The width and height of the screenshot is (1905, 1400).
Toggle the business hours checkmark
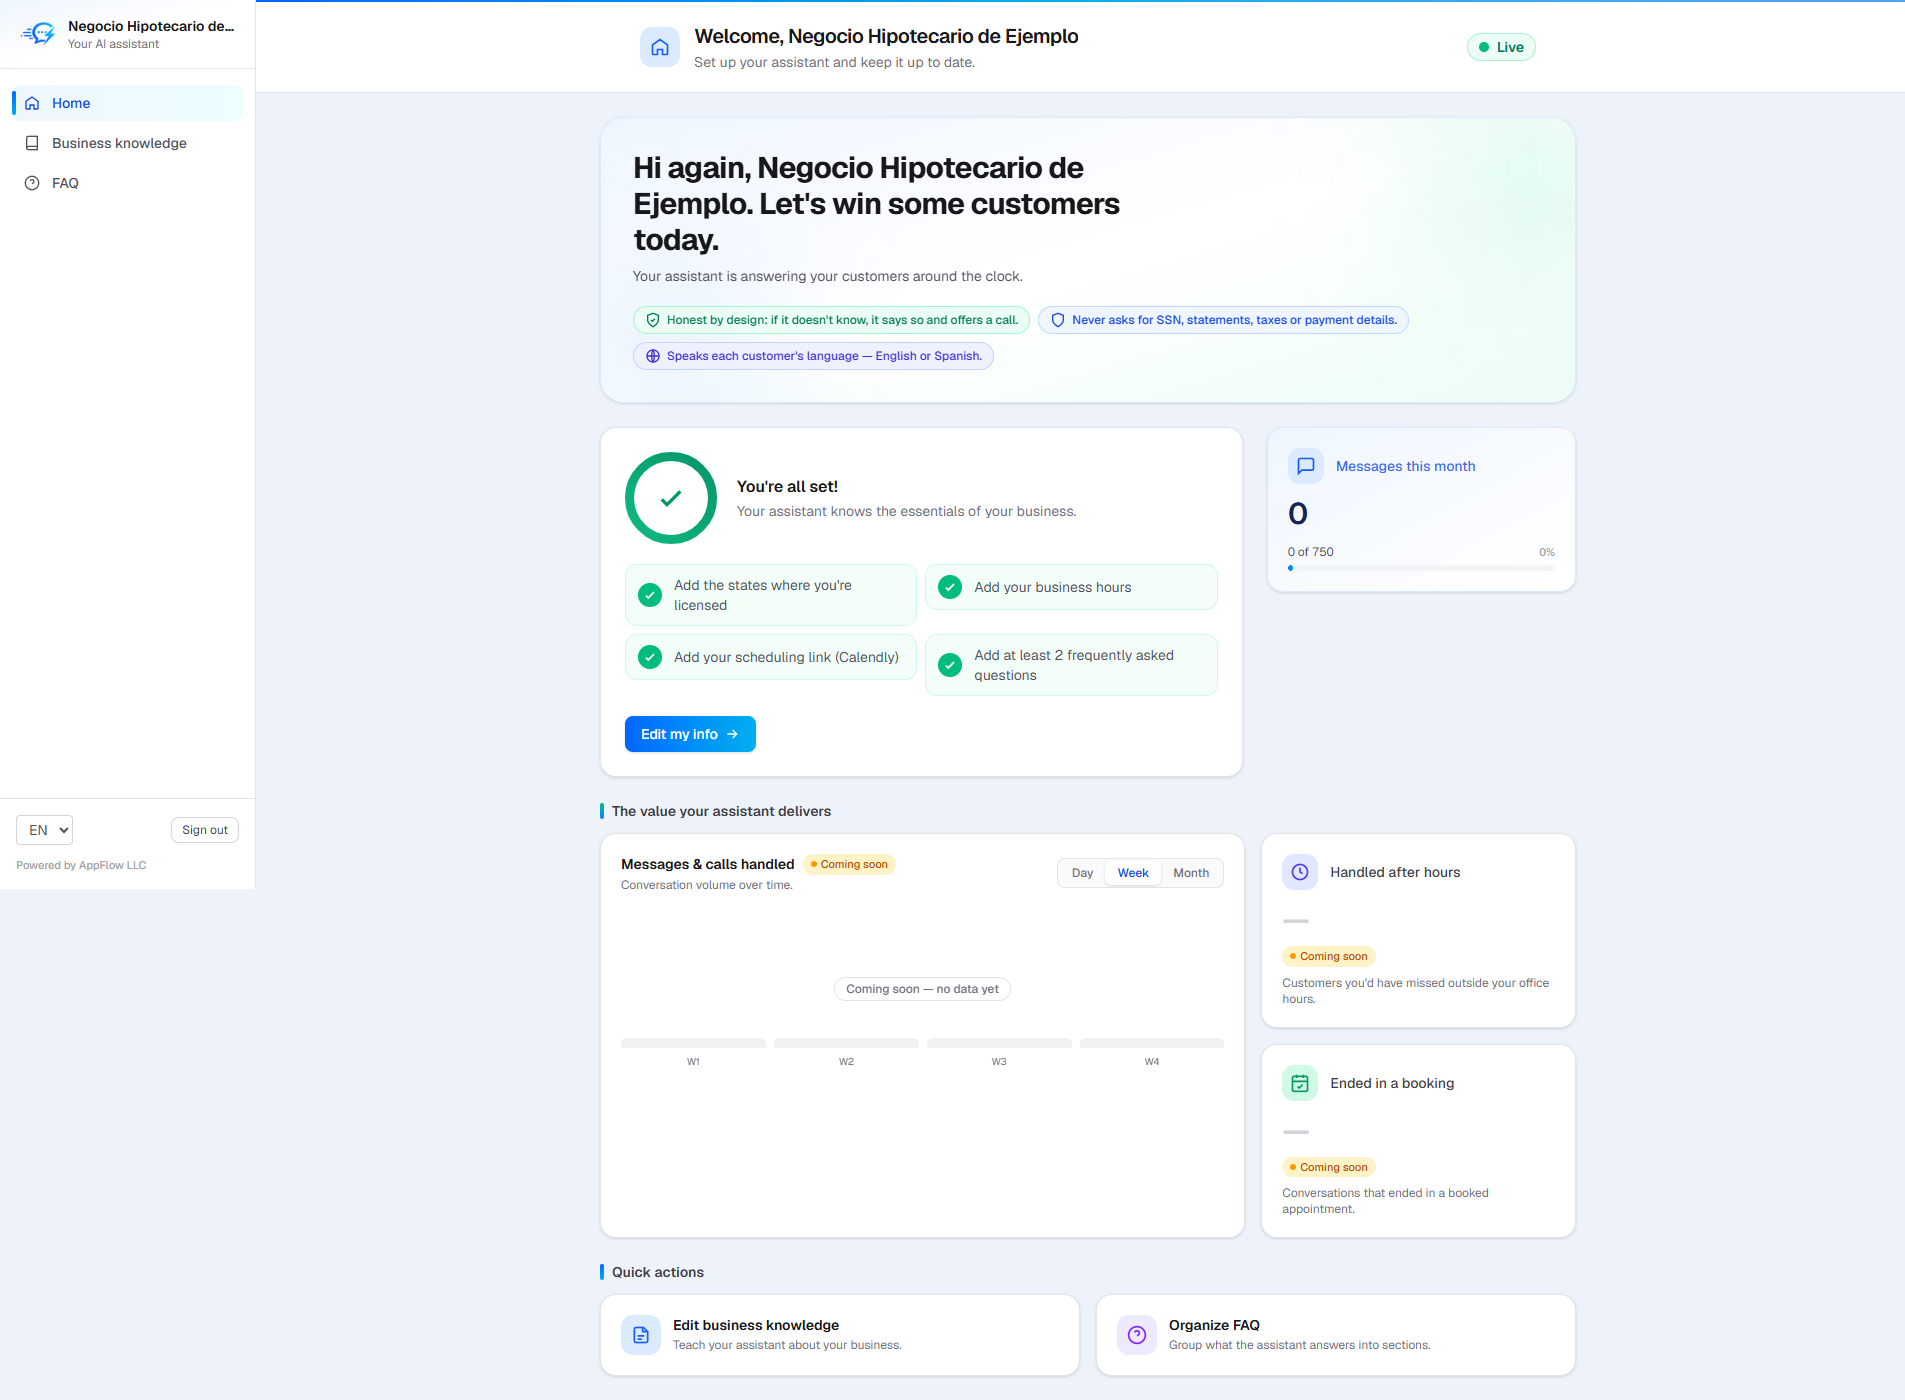[x=950, y=587]
